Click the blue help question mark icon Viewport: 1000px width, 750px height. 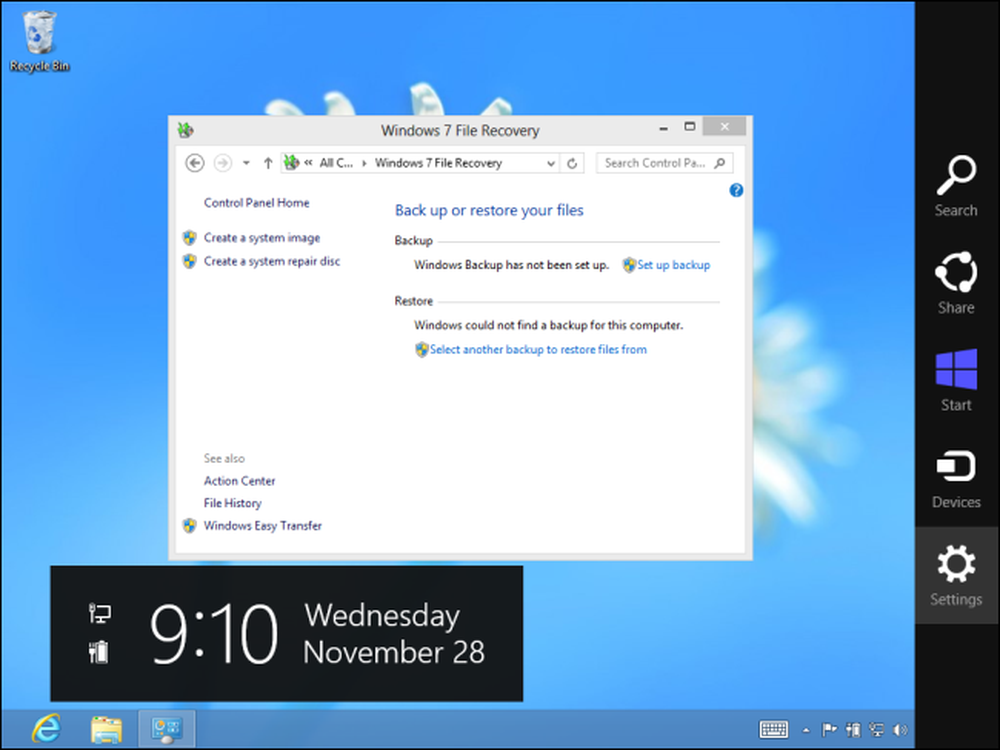click(736, 190)
